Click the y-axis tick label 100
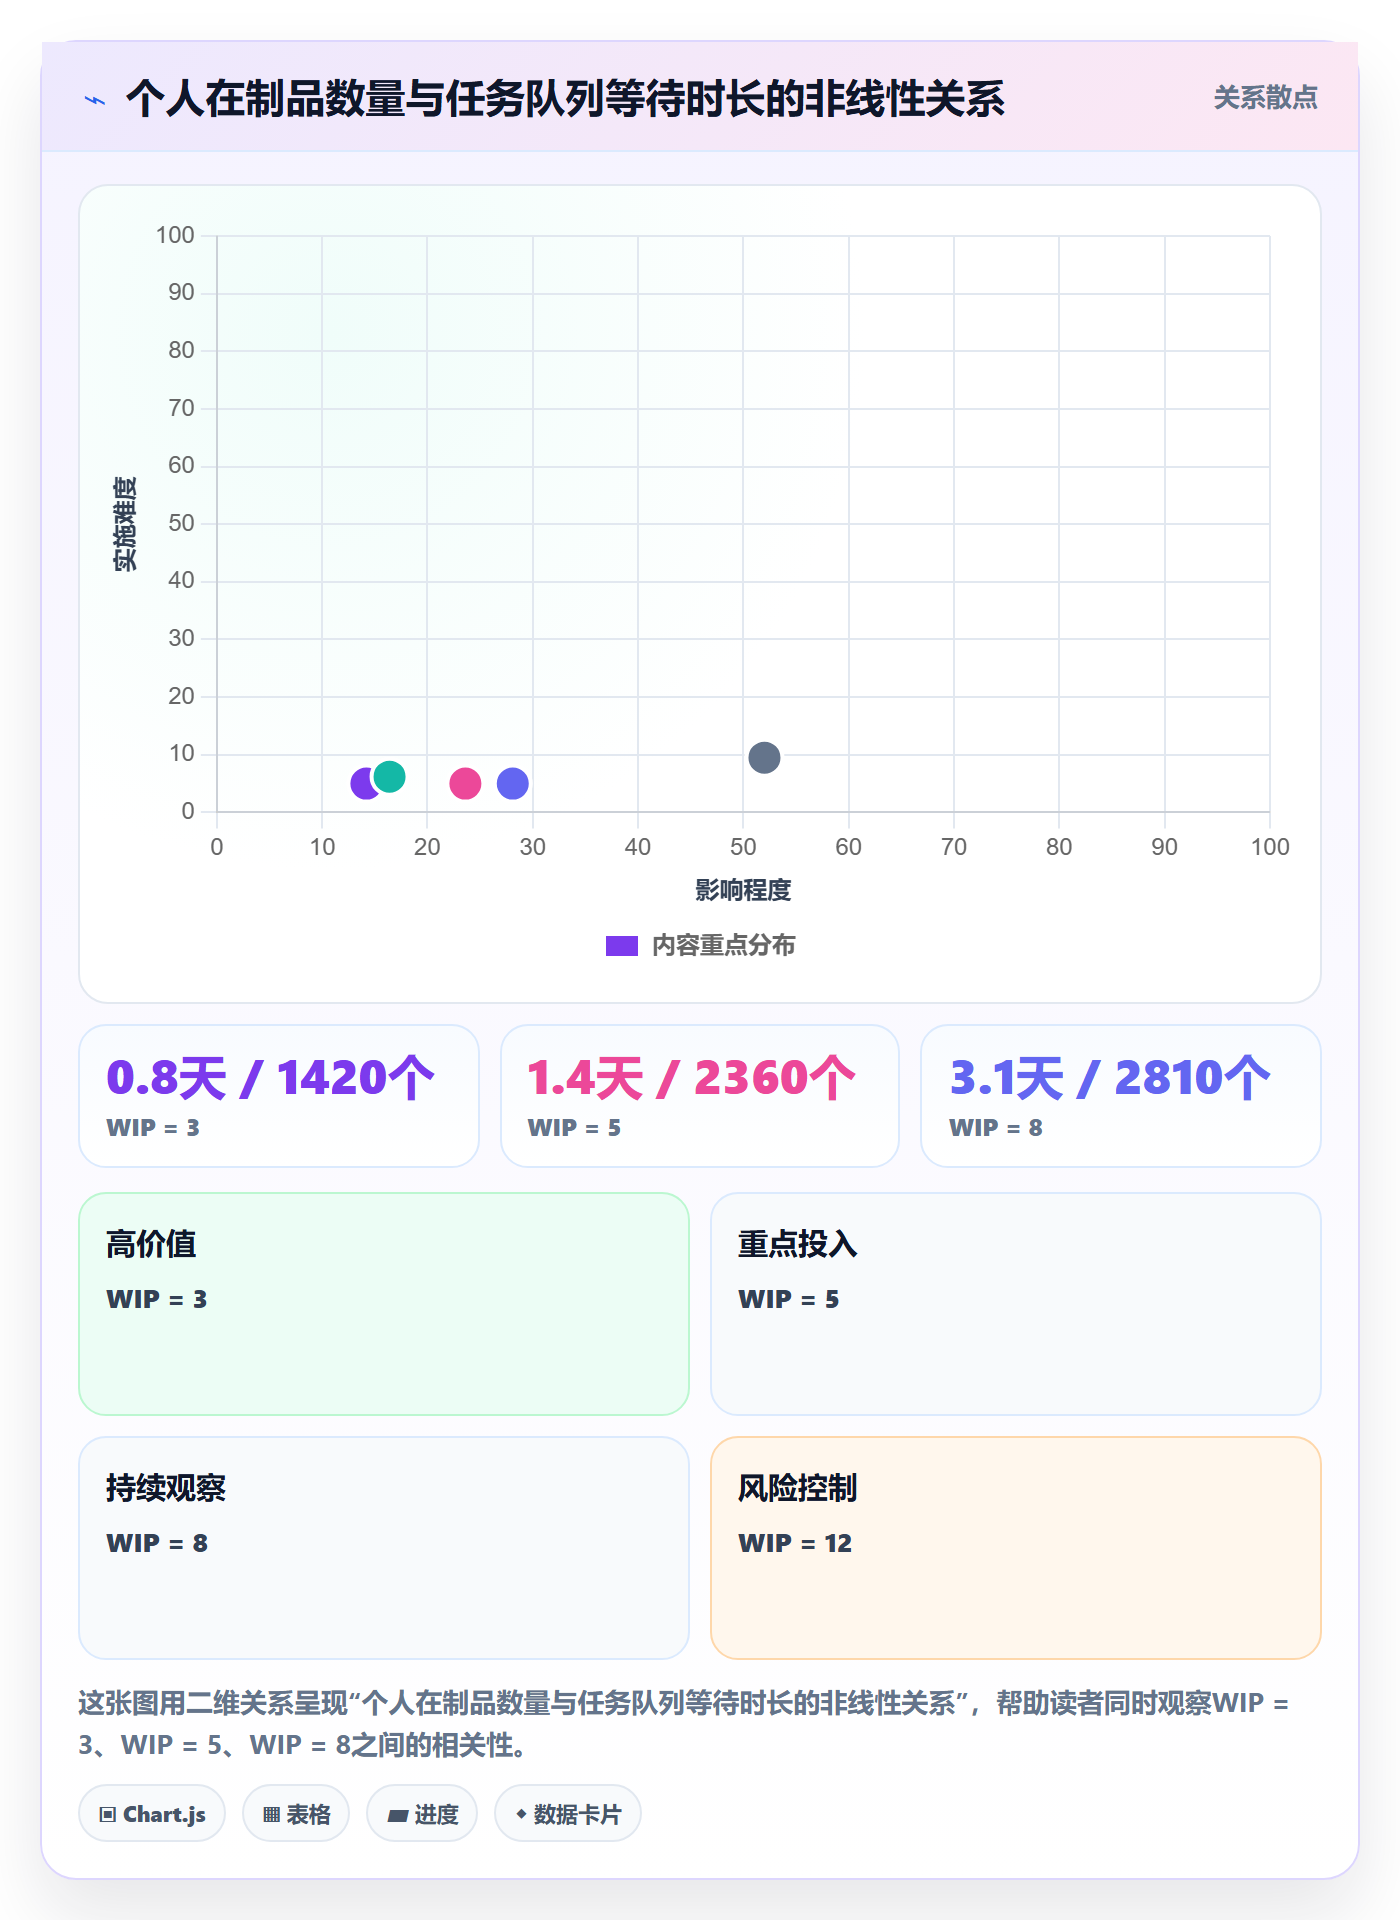 click(x=175, y=235)
